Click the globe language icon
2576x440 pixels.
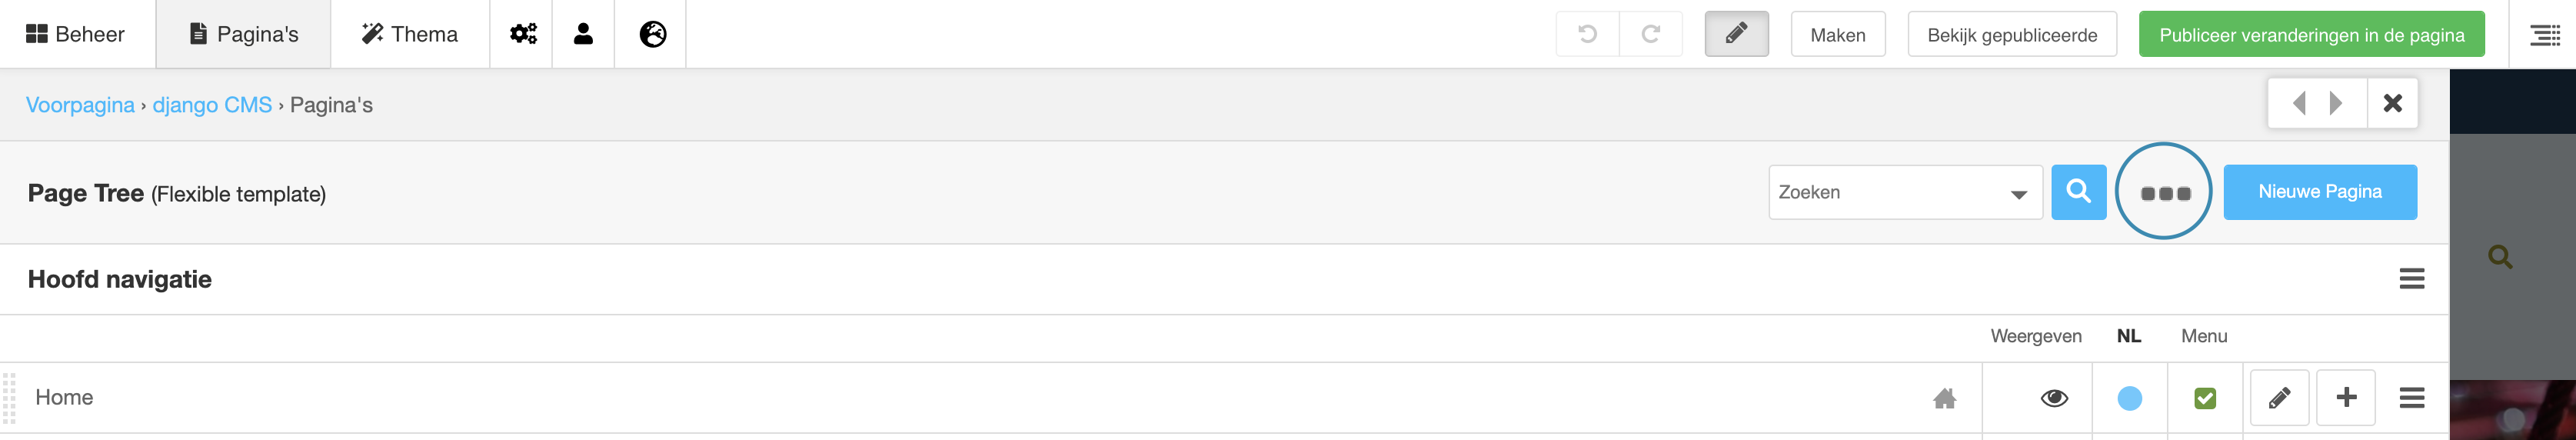[x=652, y=34]
